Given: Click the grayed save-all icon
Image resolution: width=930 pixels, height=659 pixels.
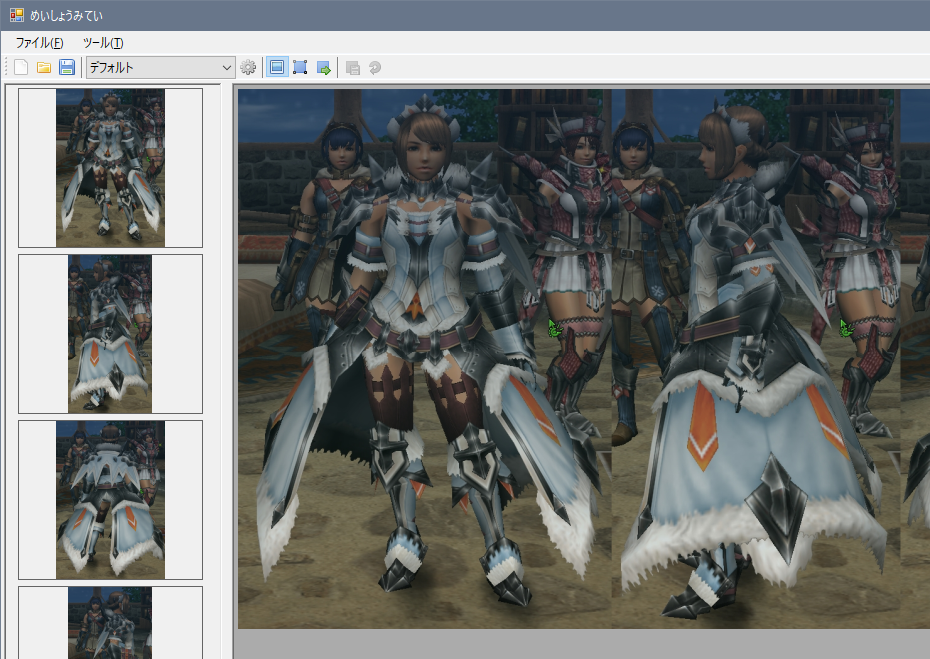Looking at the screenshot, I should pyautogui.click(x=353, y=68).
